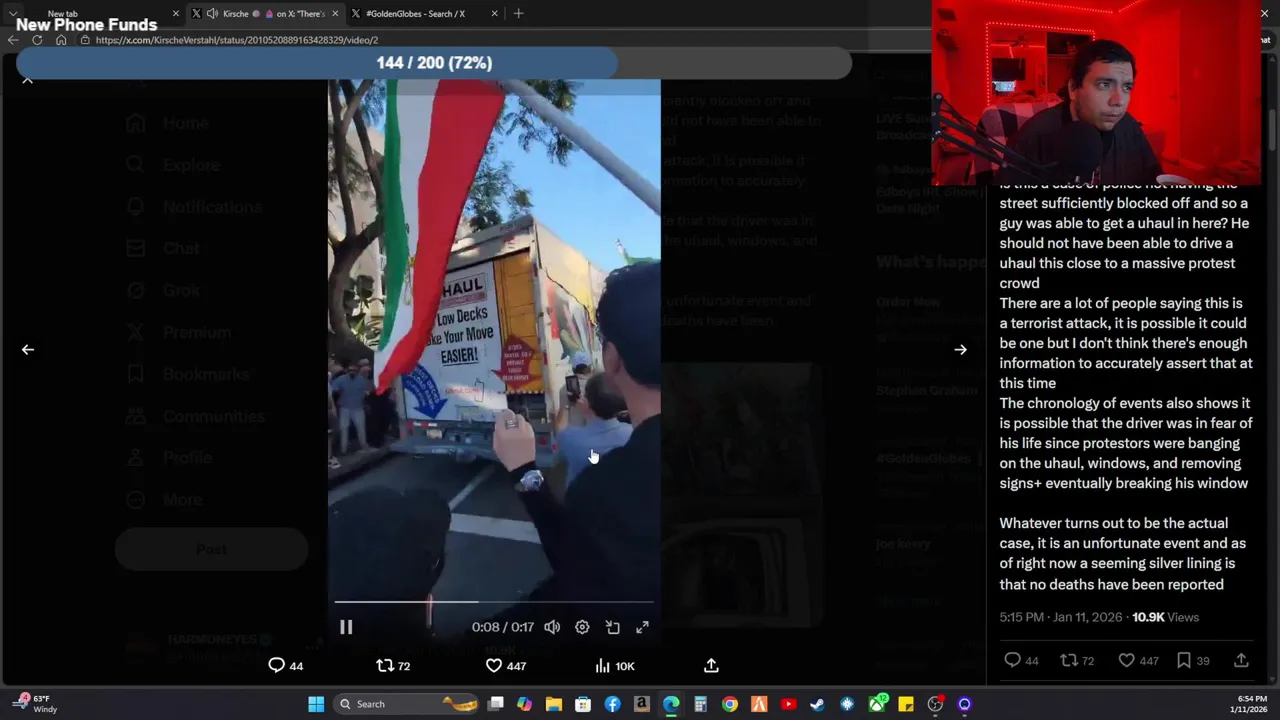Go to next media with right arrow

(960, 349)
